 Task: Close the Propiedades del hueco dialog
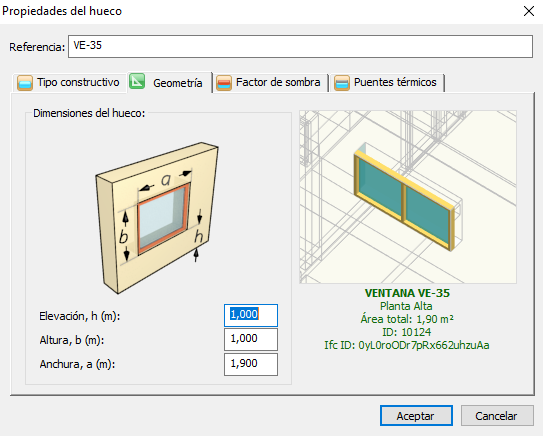529,11
